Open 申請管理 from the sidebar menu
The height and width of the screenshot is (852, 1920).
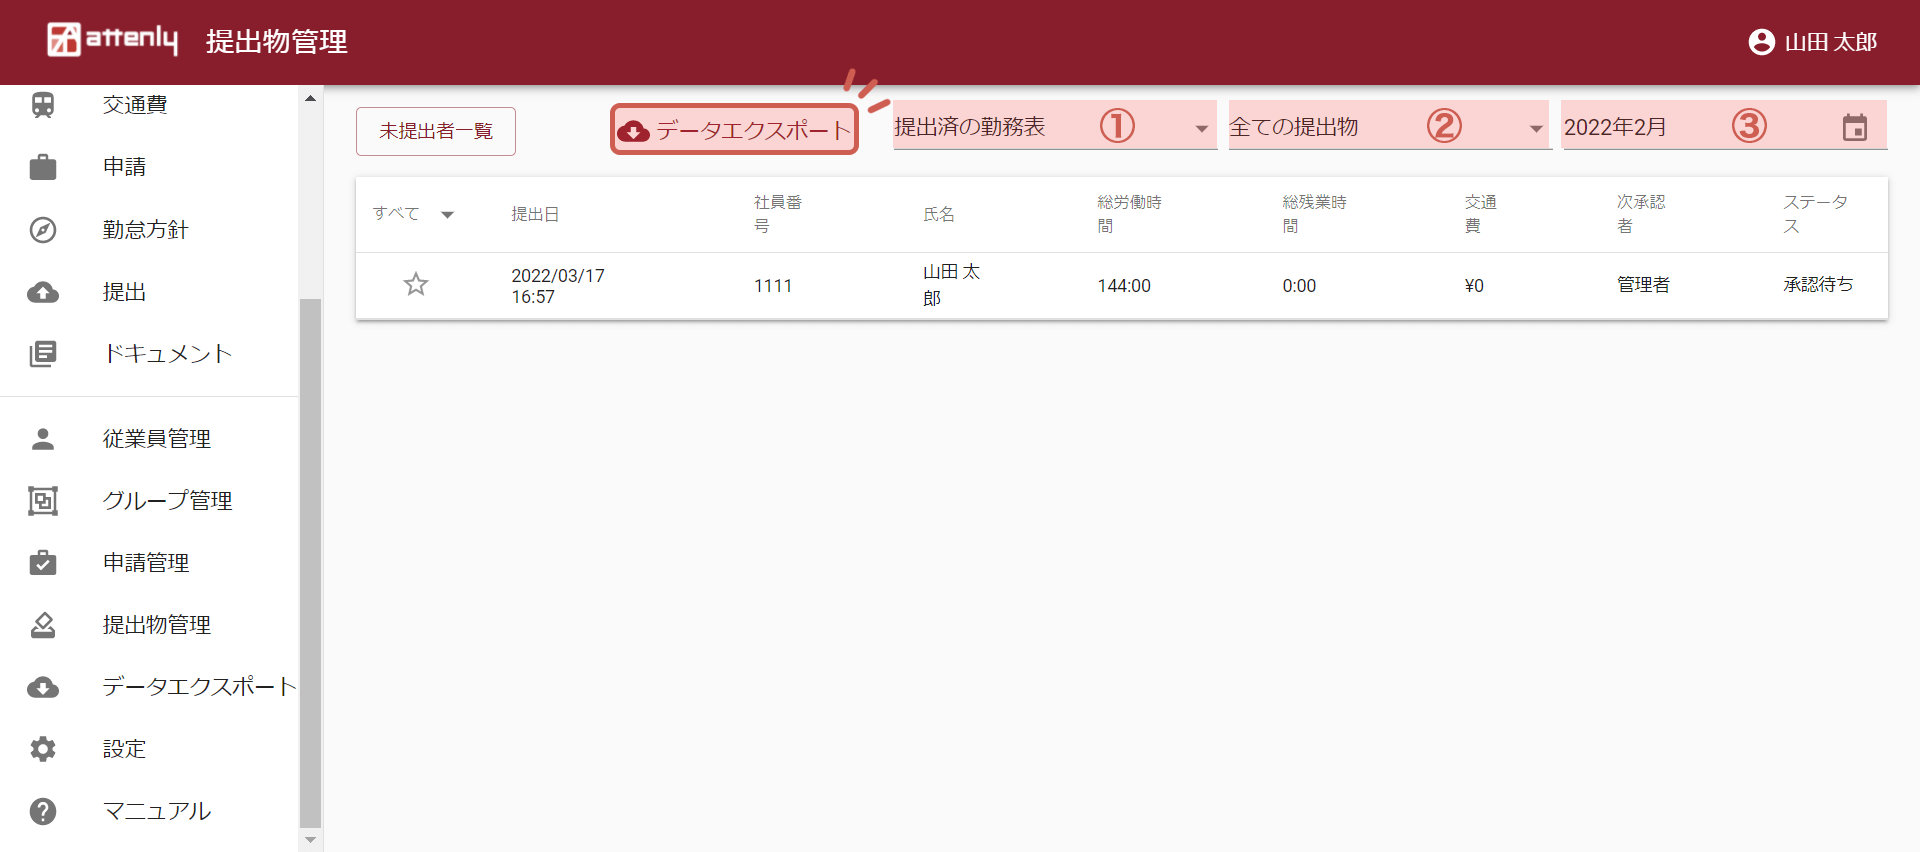(x=146, y=563)
